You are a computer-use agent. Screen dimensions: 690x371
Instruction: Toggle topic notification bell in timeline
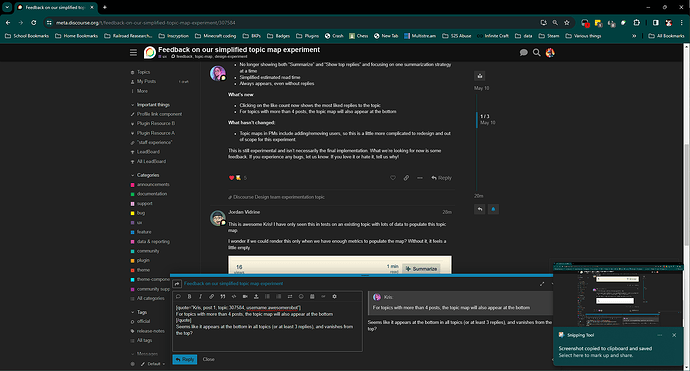[x=493, y=209]
